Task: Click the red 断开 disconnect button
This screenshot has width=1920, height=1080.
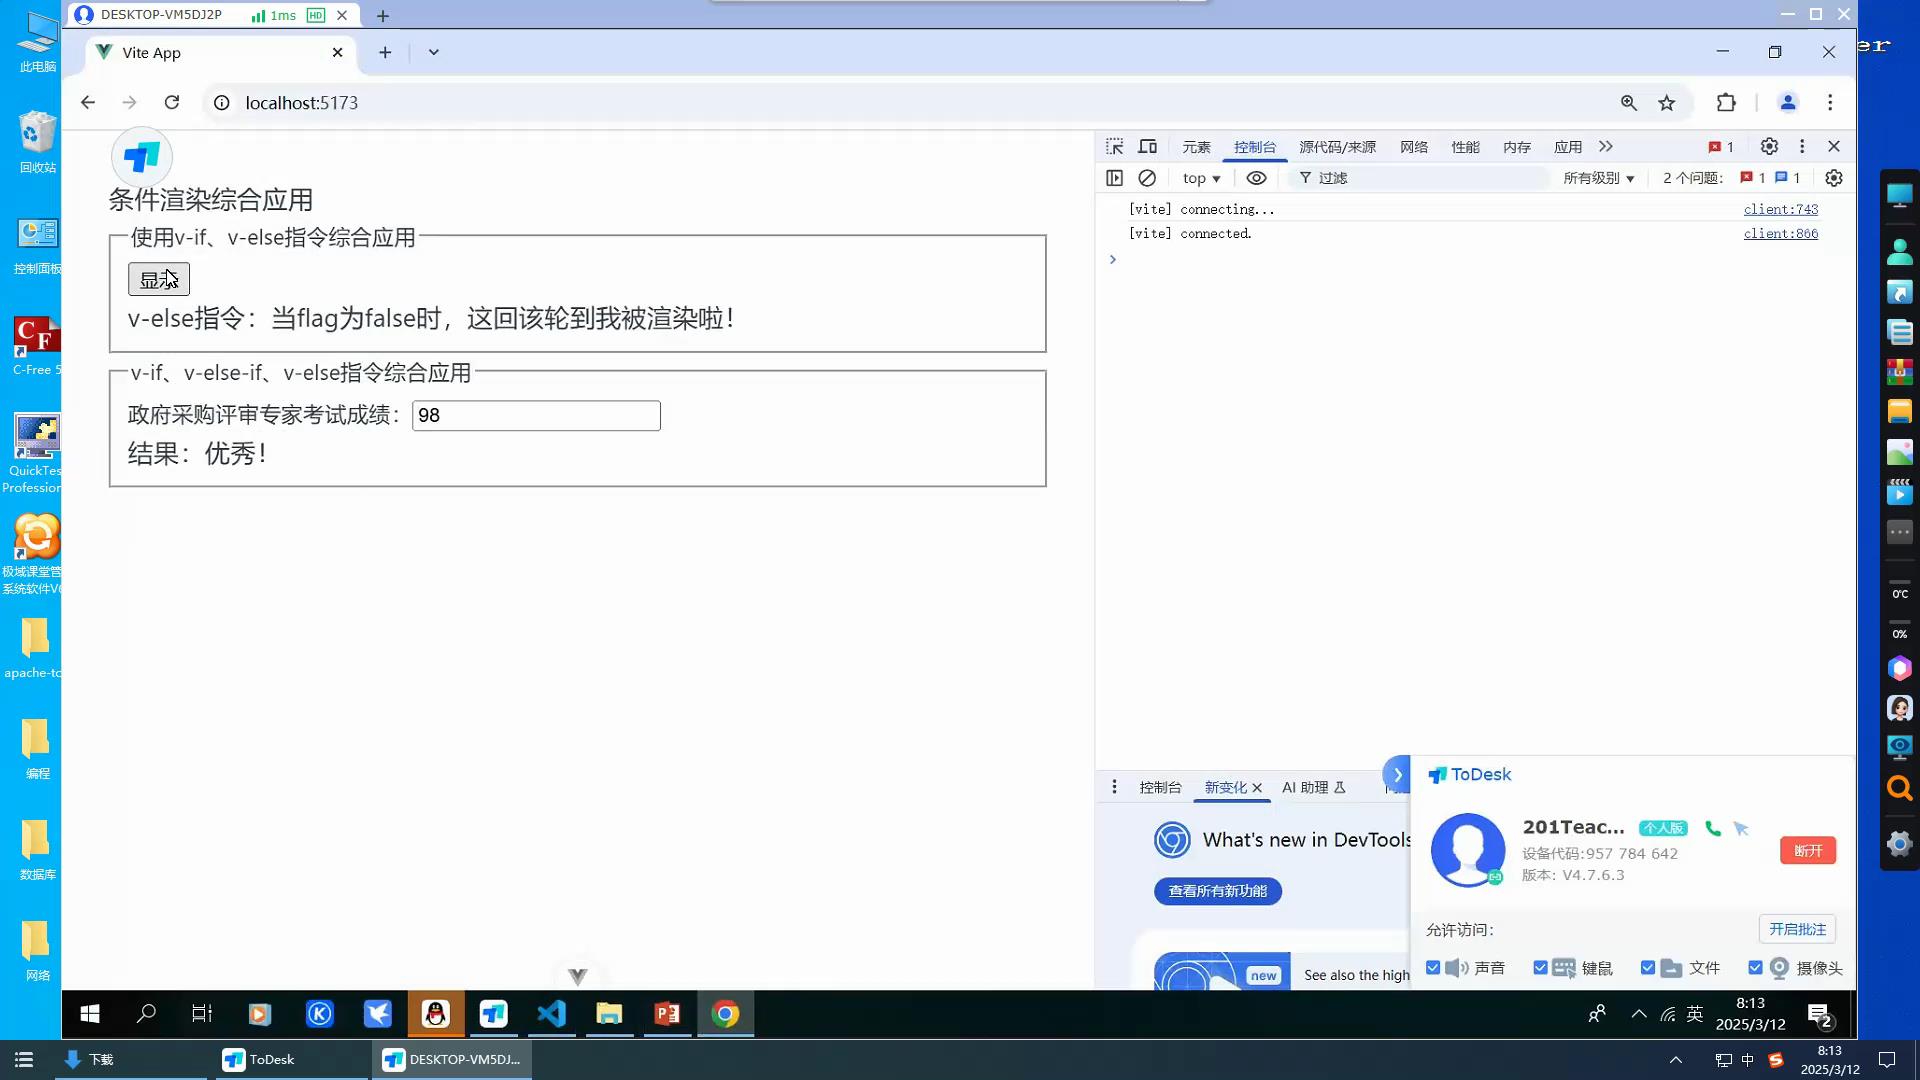Action: (x=1807, y=851)
